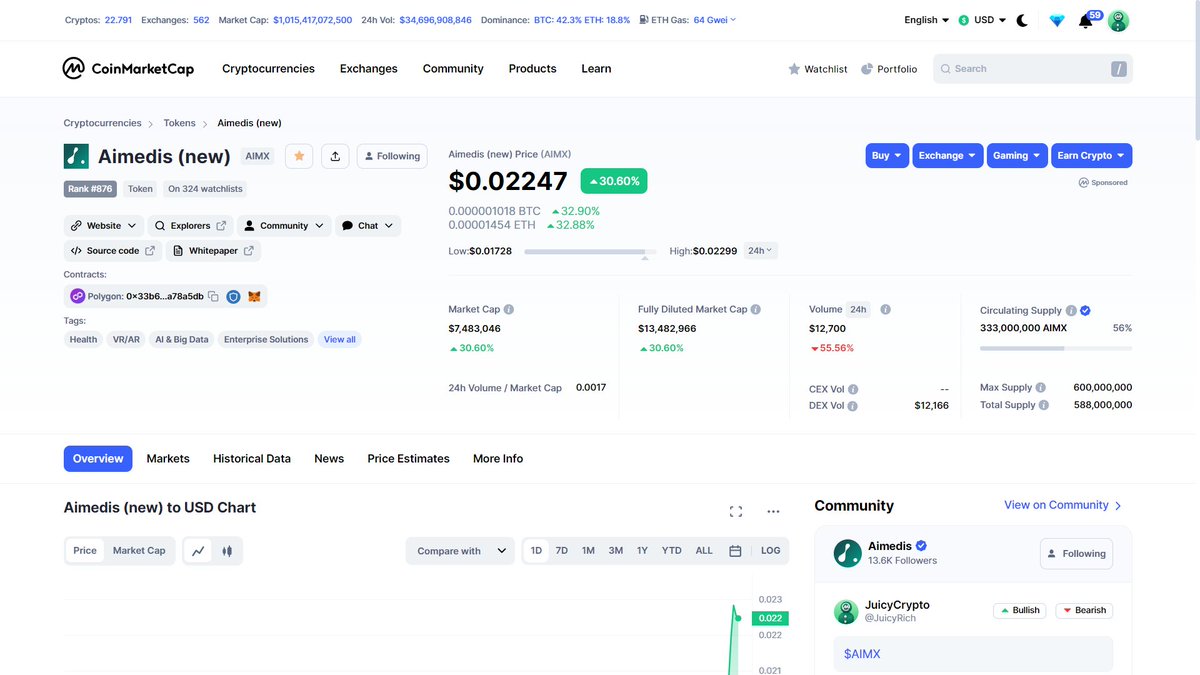Click the circulating supply progress bar
The image size is (1200, 675).
coord(1056,349)
